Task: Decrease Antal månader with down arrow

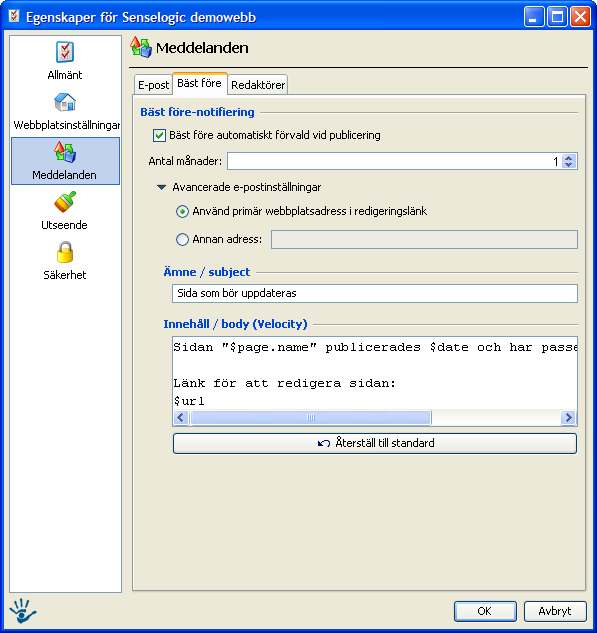Action: 569,165
